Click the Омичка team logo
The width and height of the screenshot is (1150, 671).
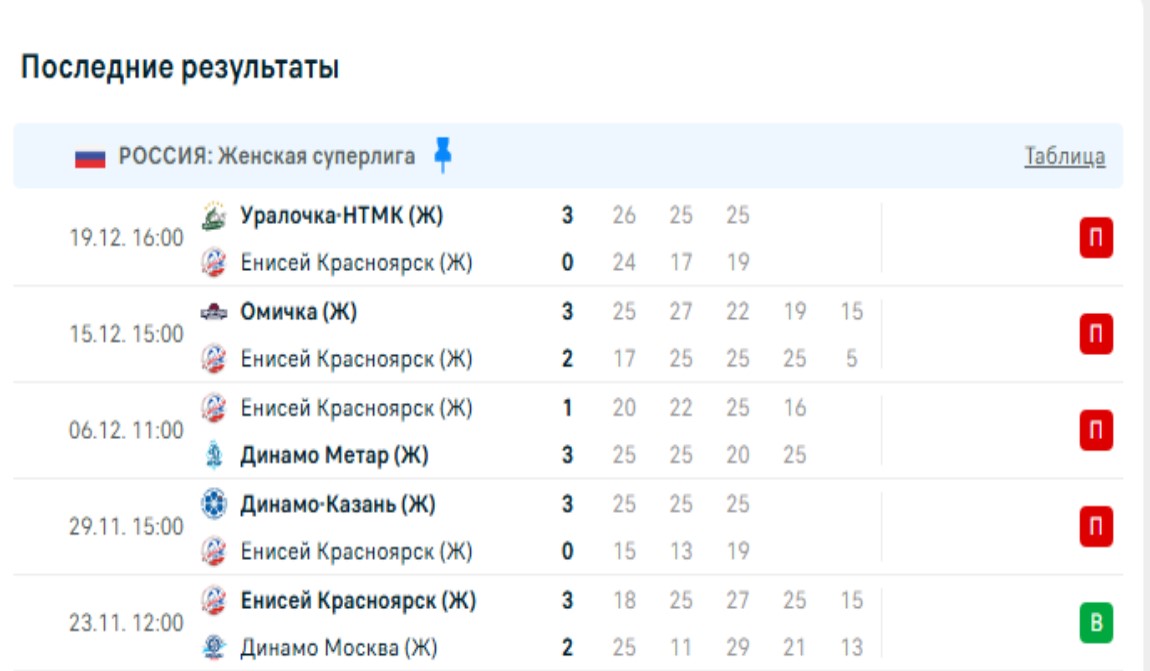click(214, 312)
